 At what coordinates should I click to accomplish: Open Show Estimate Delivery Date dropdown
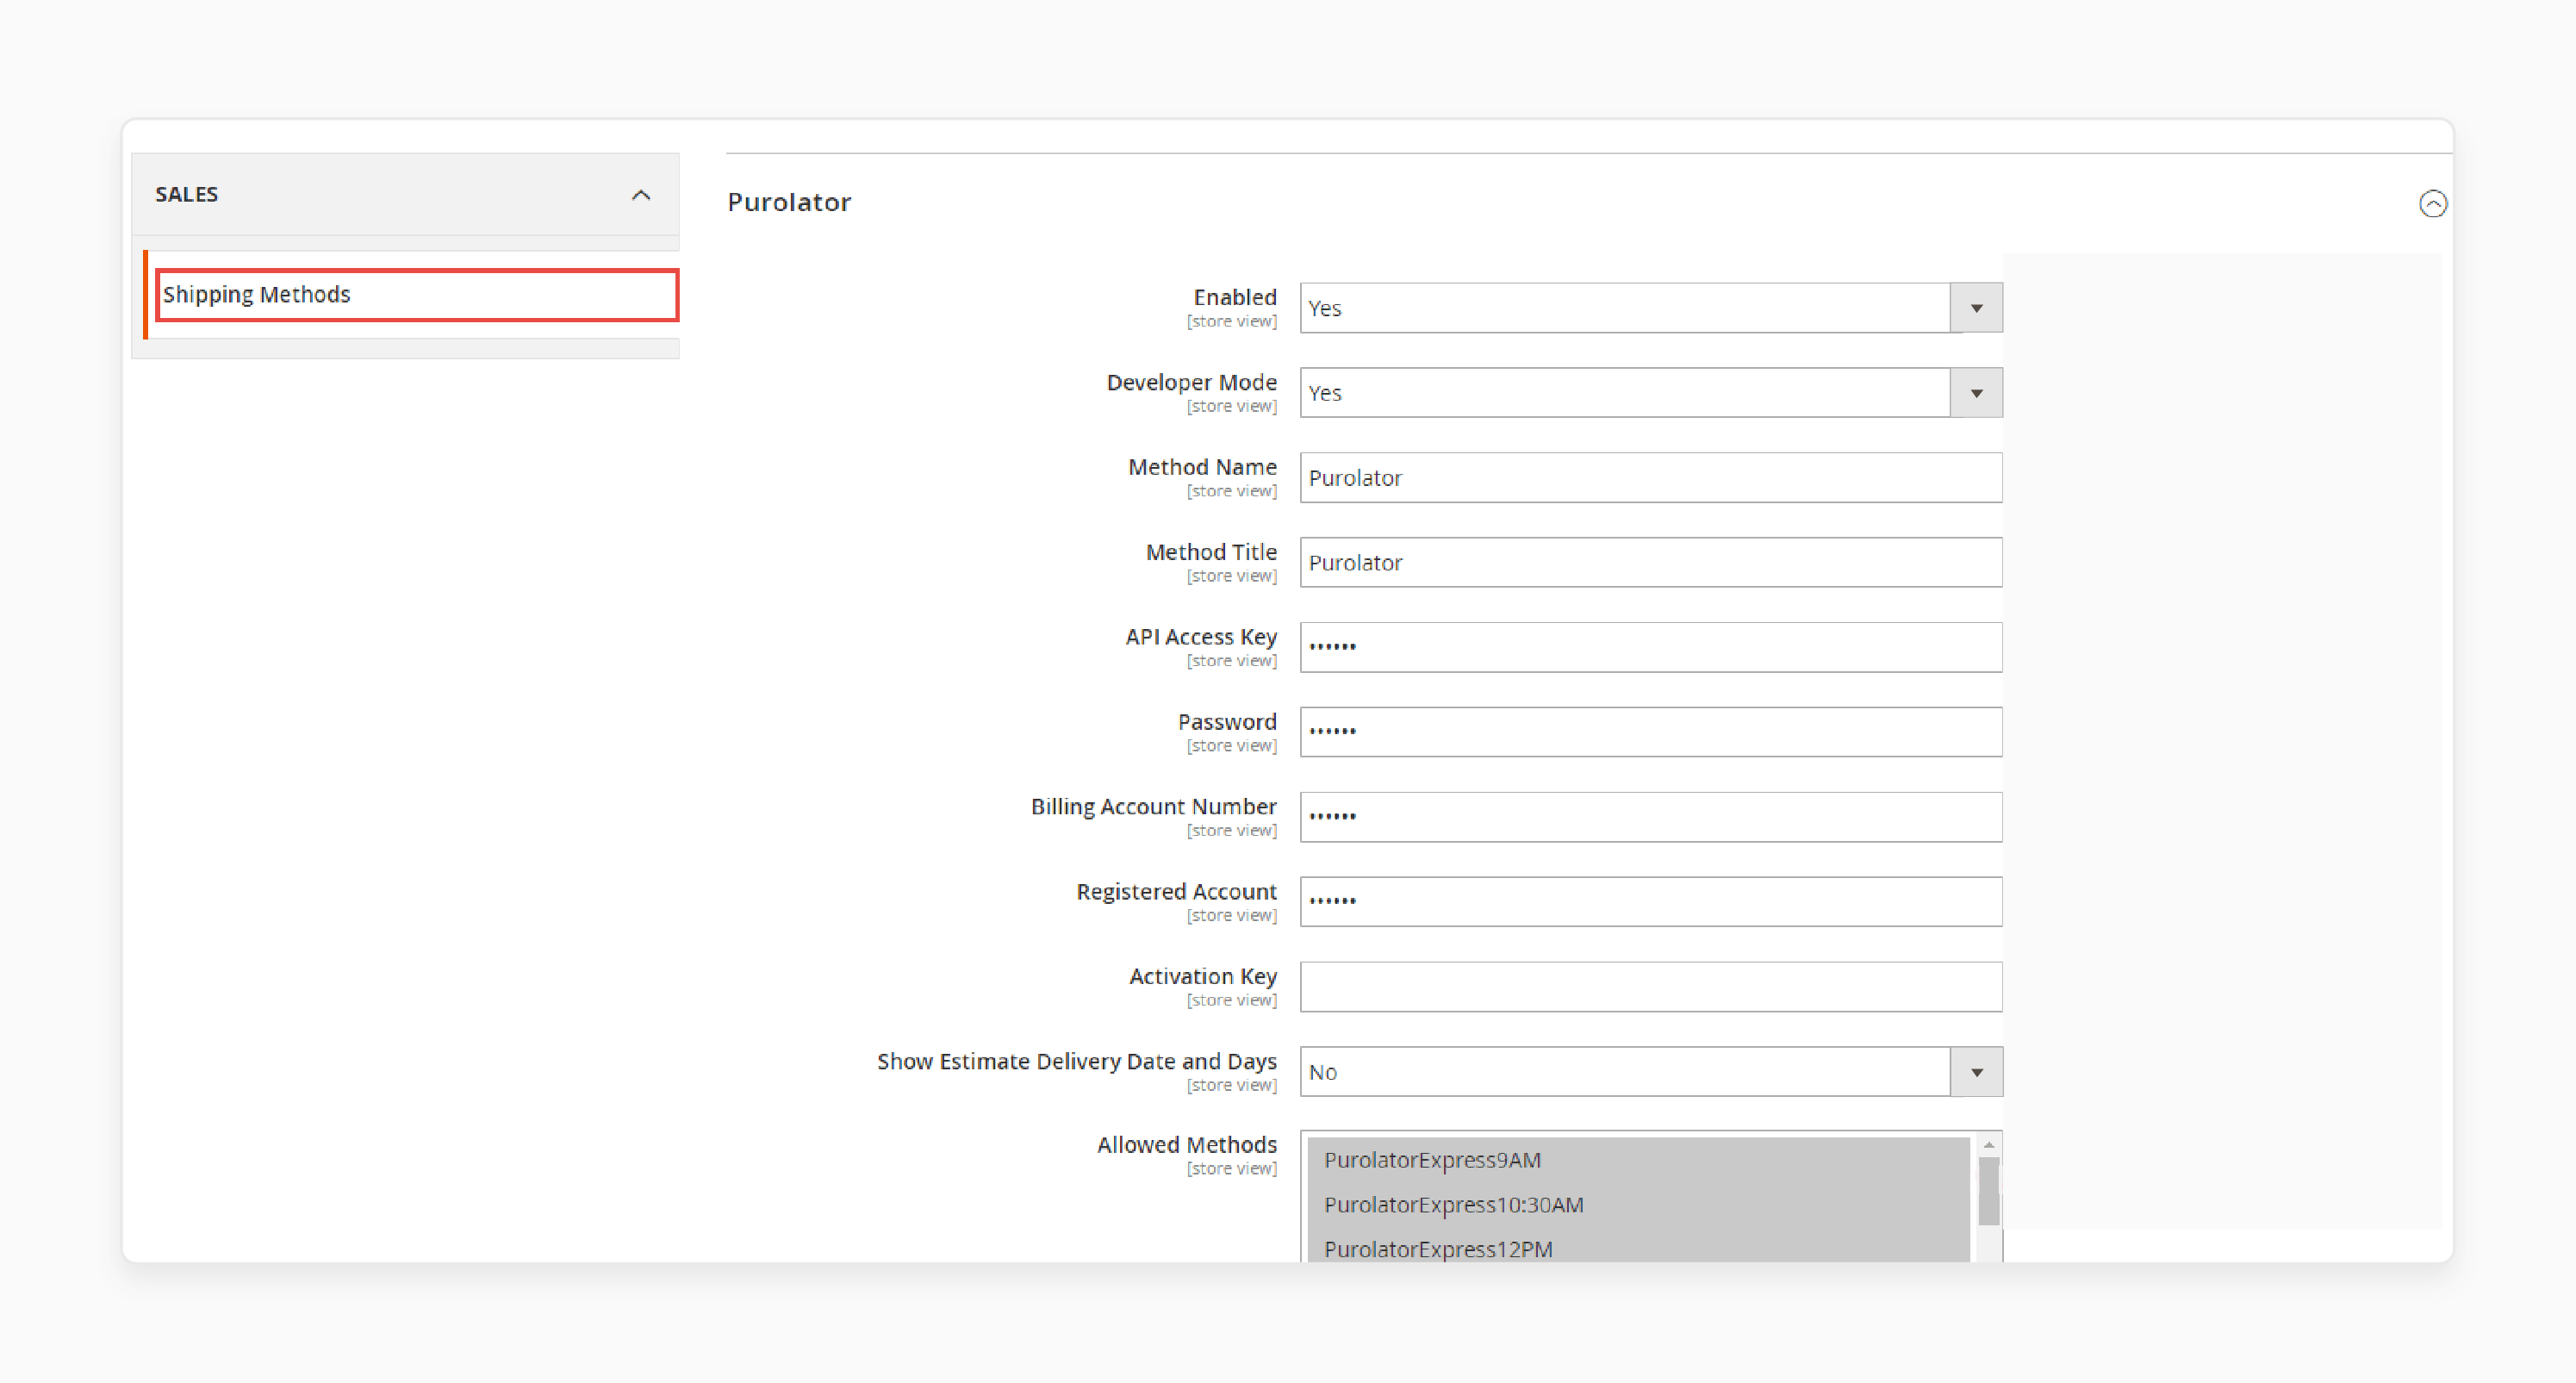tap(1650, 1072)
